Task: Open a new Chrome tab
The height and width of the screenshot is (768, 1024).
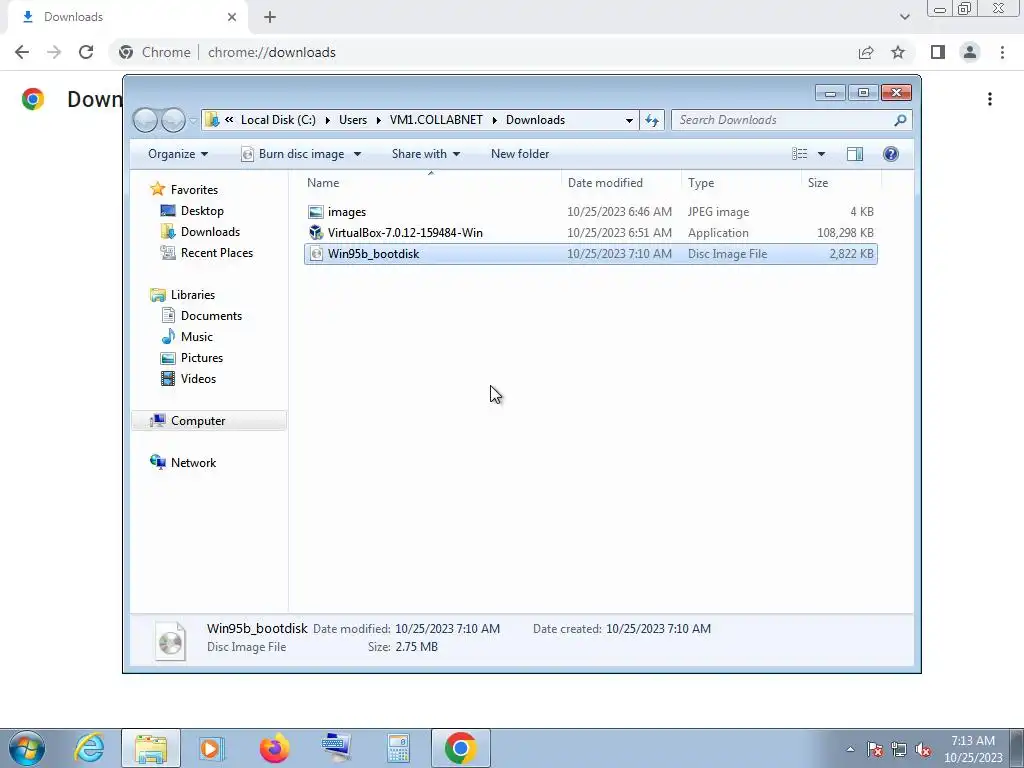Action: 270,17
